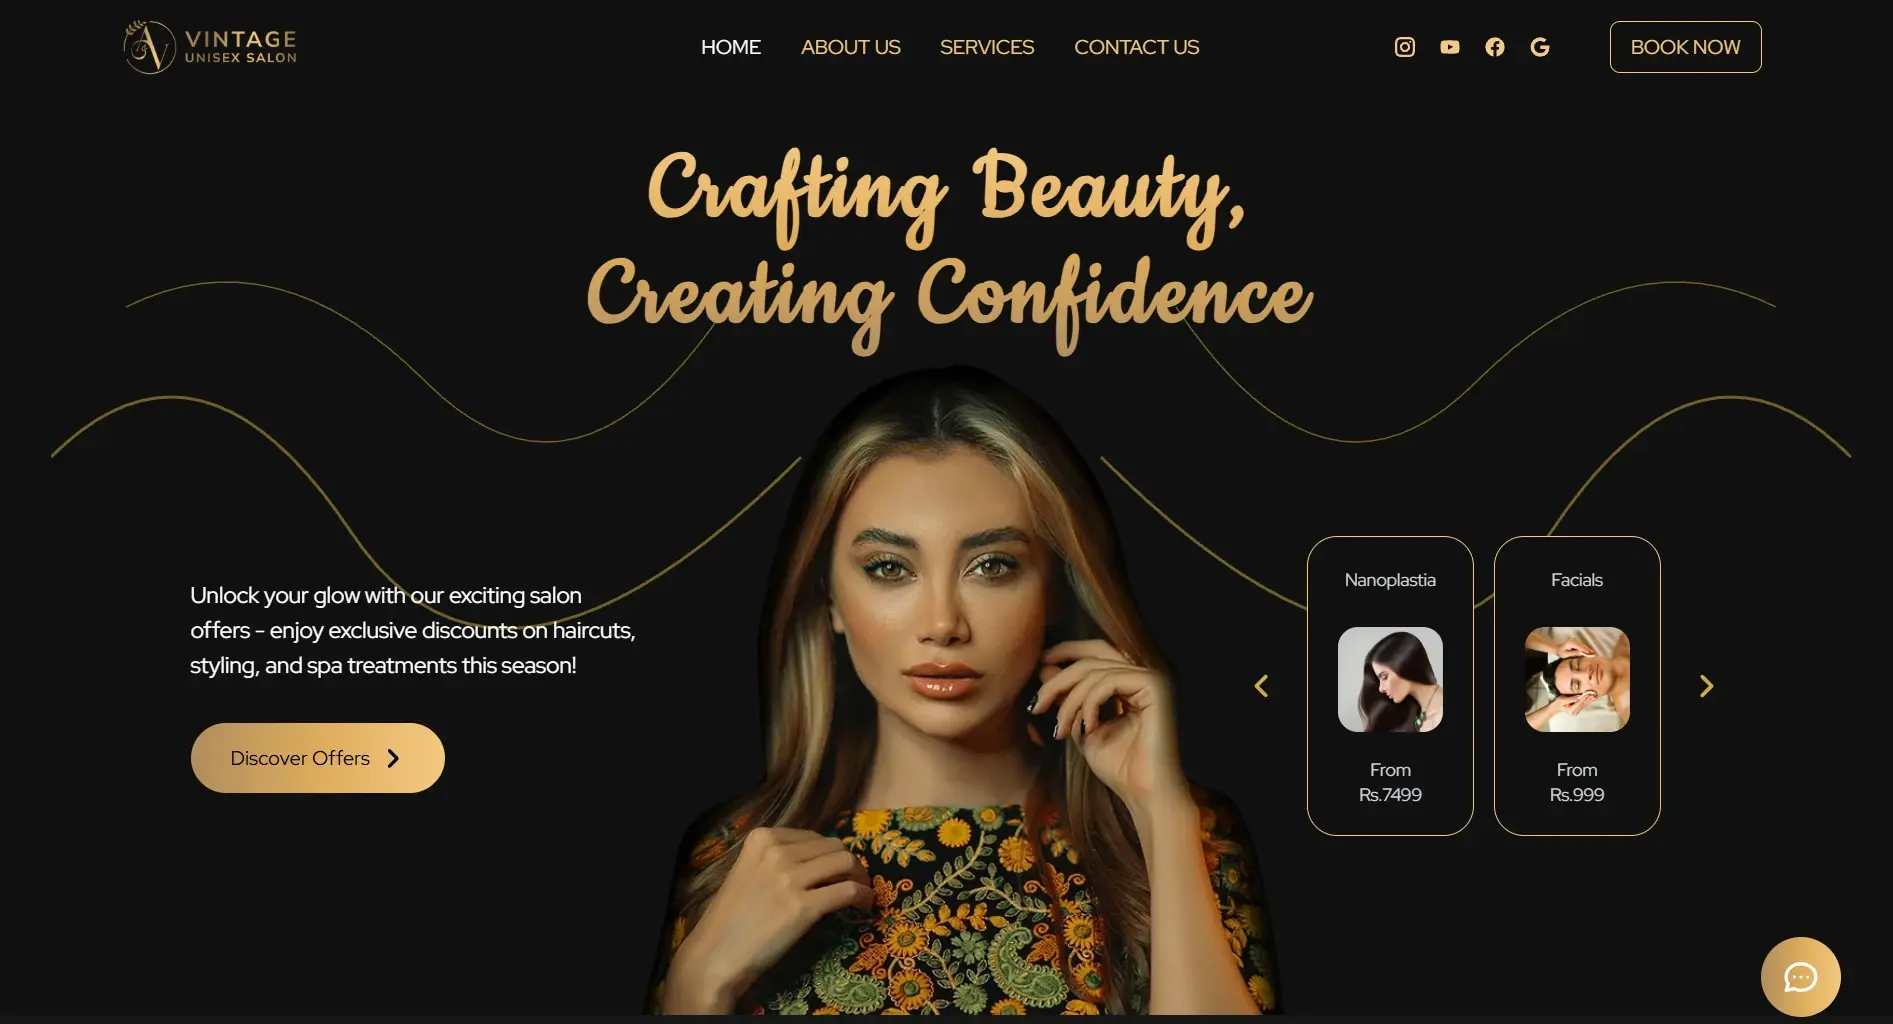
Task: Navigate to SERVICES in the menu
Action: click(x=986, y=47)
